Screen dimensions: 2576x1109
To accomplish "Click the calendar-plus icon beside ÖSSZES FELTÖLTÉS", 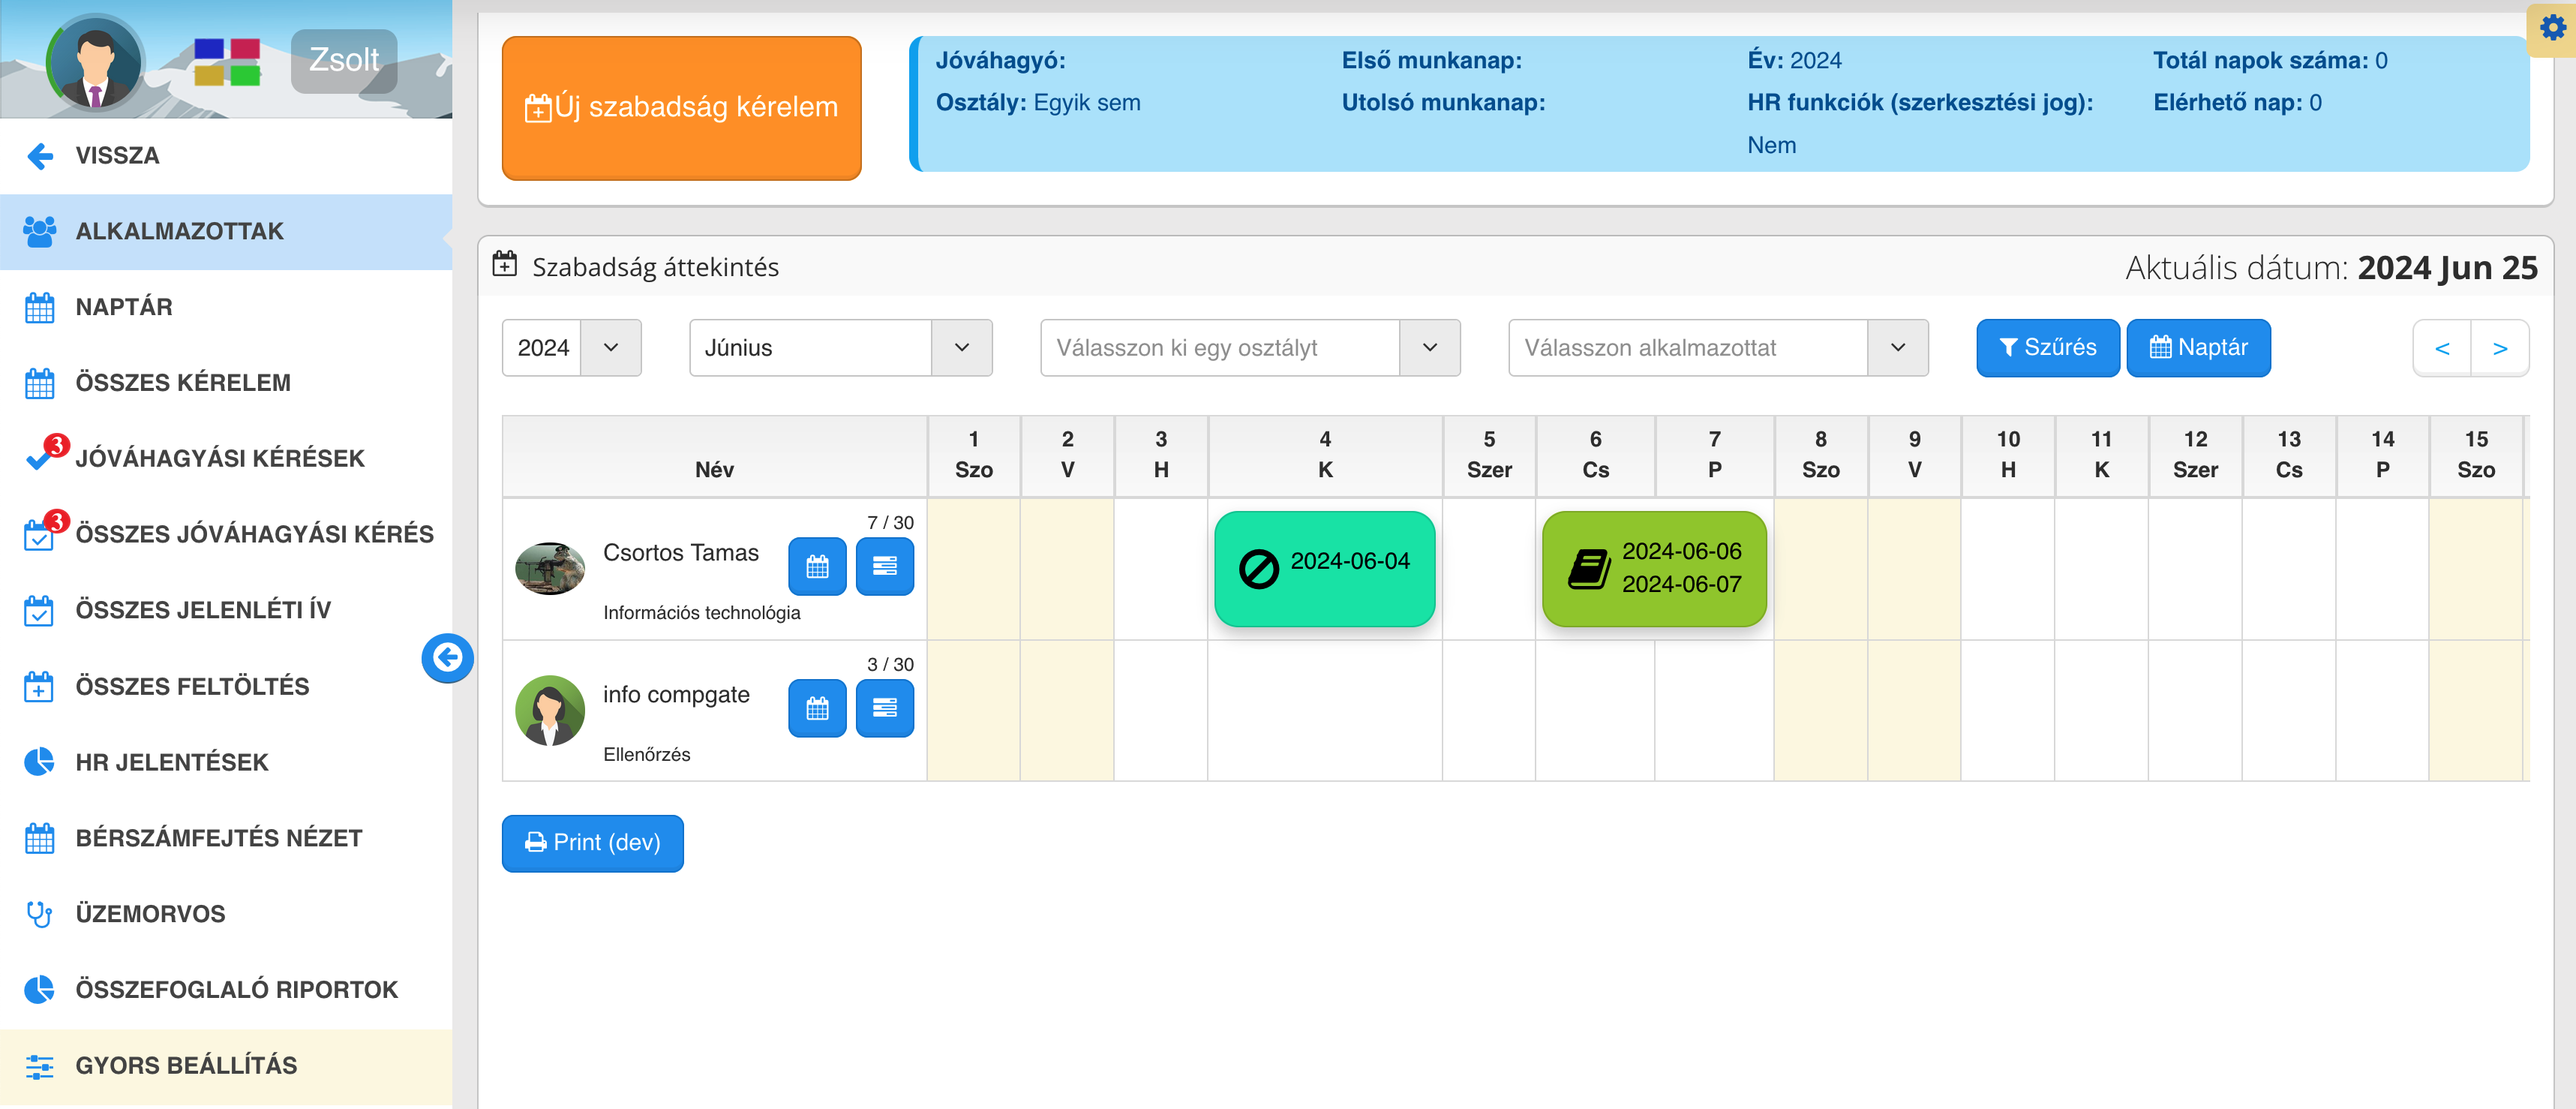I will click(x=40, y=687).
